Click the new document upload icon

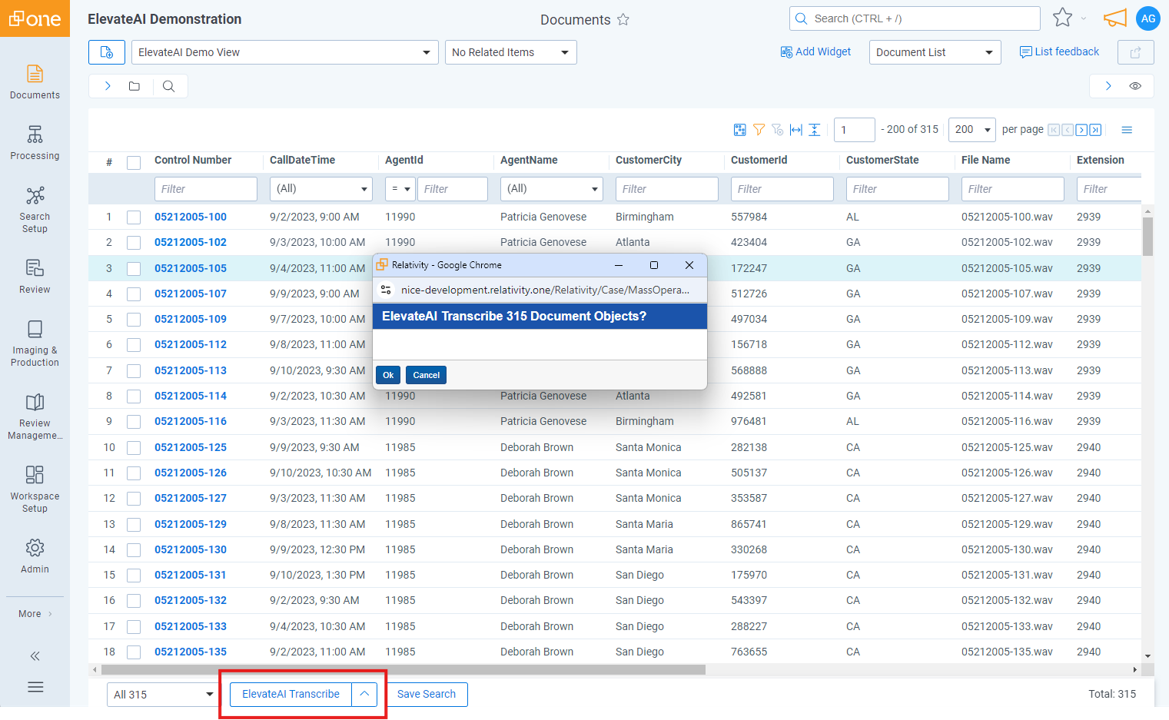coord(107,52)
